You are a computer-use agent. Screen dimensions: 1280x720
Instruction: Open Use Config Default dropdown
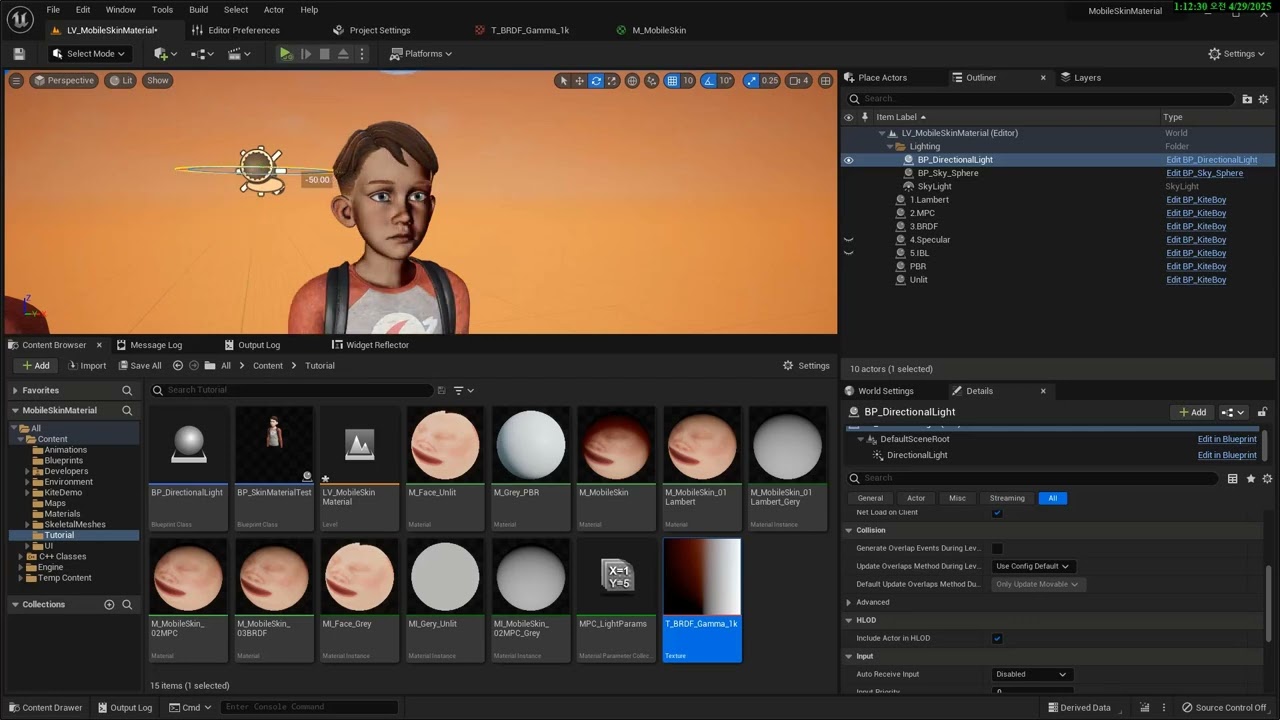pos(1033,566)
